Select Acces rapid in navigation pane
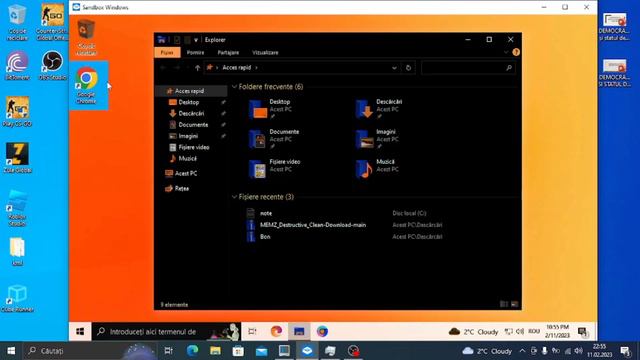 pyautogui.click(x=191, y=91)
